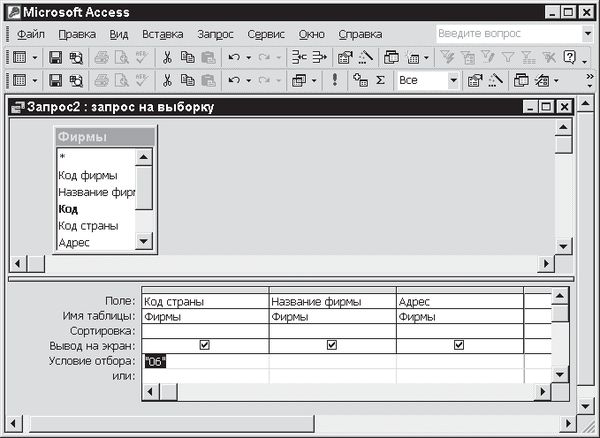Click the Totals (Σ) toolbar icon
This screenshot has height=438, width=600.
click(x=380, y=80)
